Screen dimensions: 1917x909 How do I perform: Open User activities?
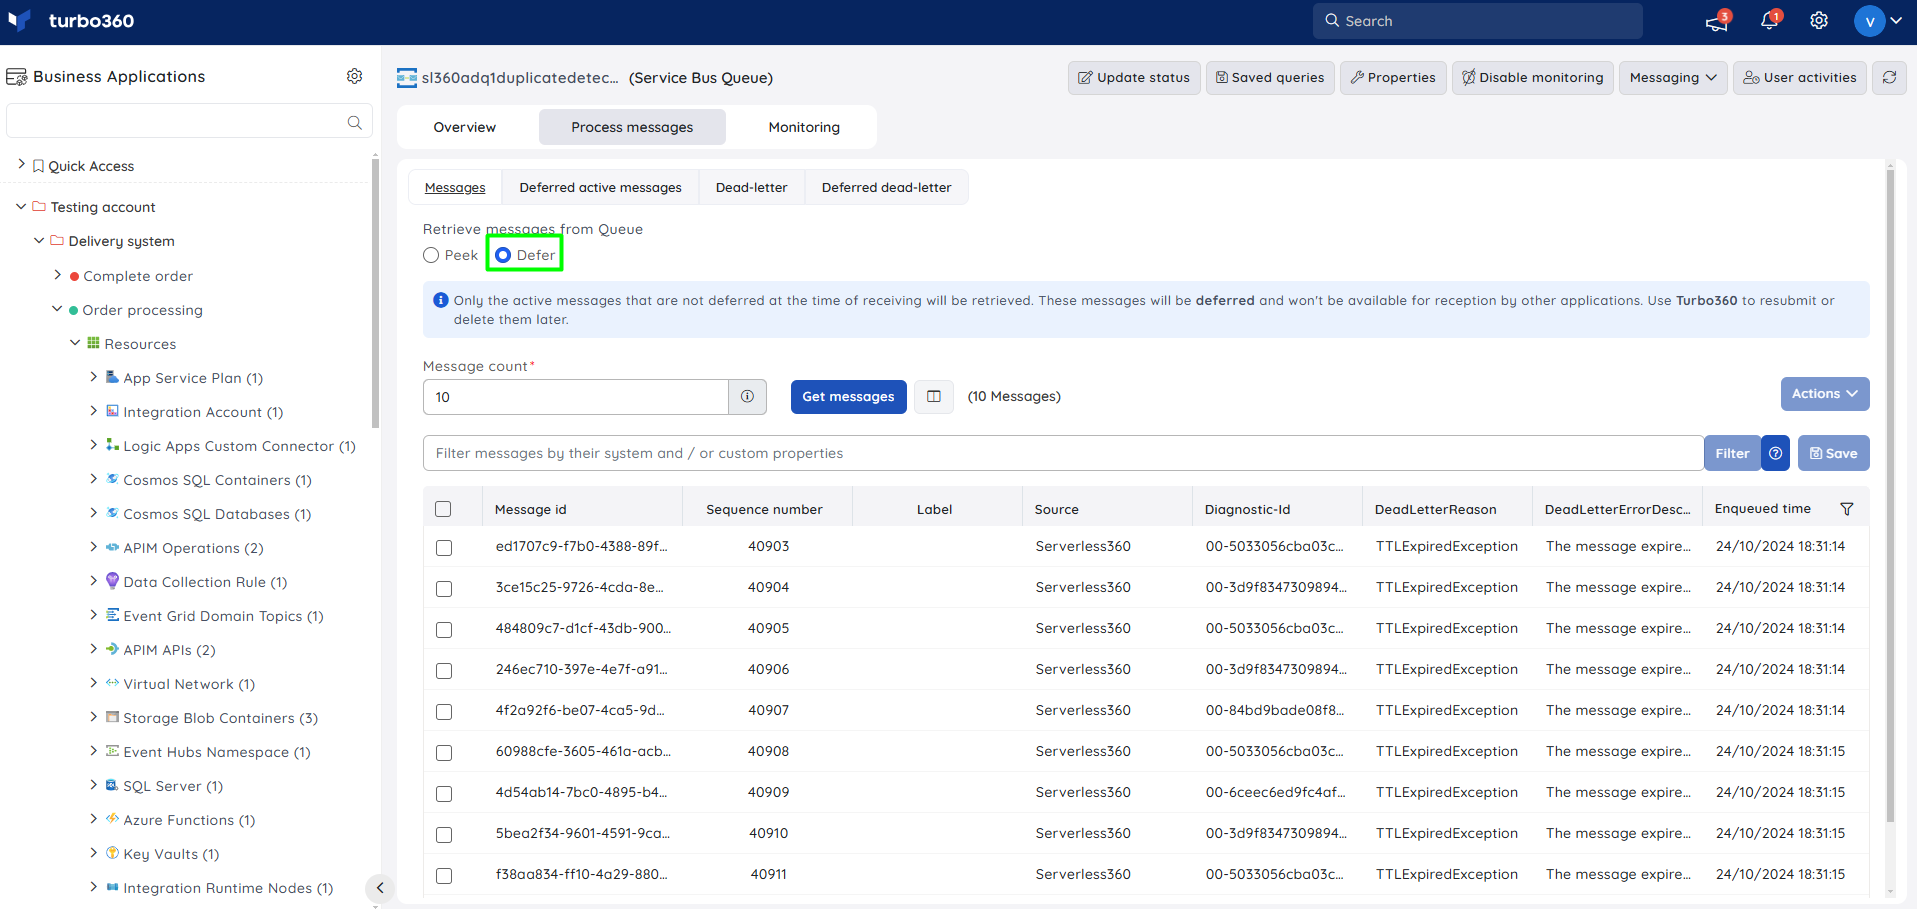click(x=1800, y=77)
